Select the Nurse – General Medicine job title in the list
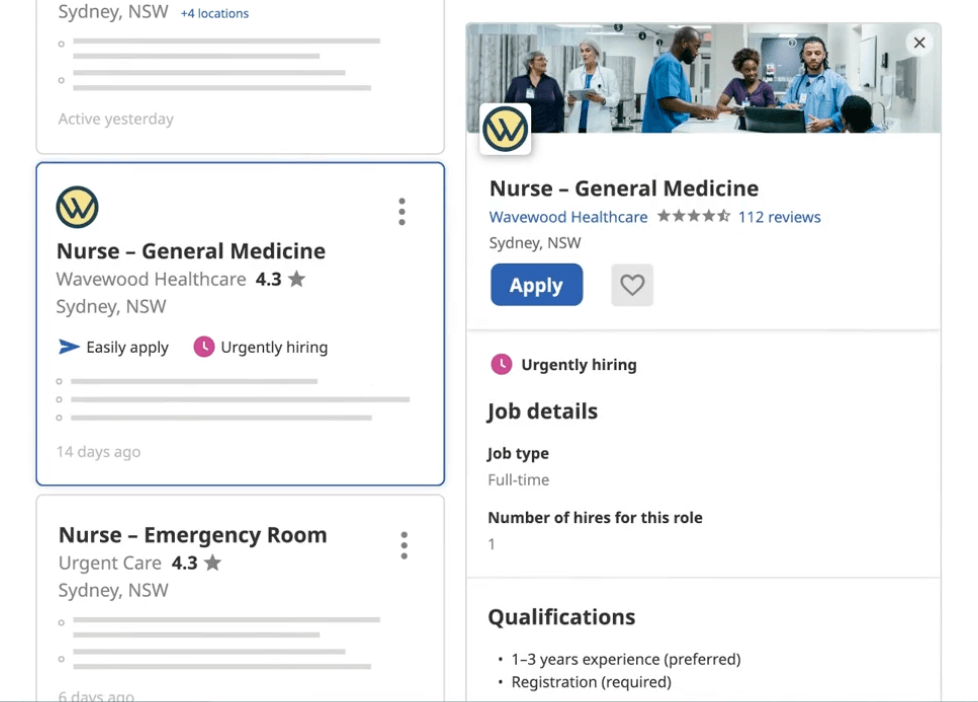The height and width of the screenshot is (702, 978). [x=191, y=251]
